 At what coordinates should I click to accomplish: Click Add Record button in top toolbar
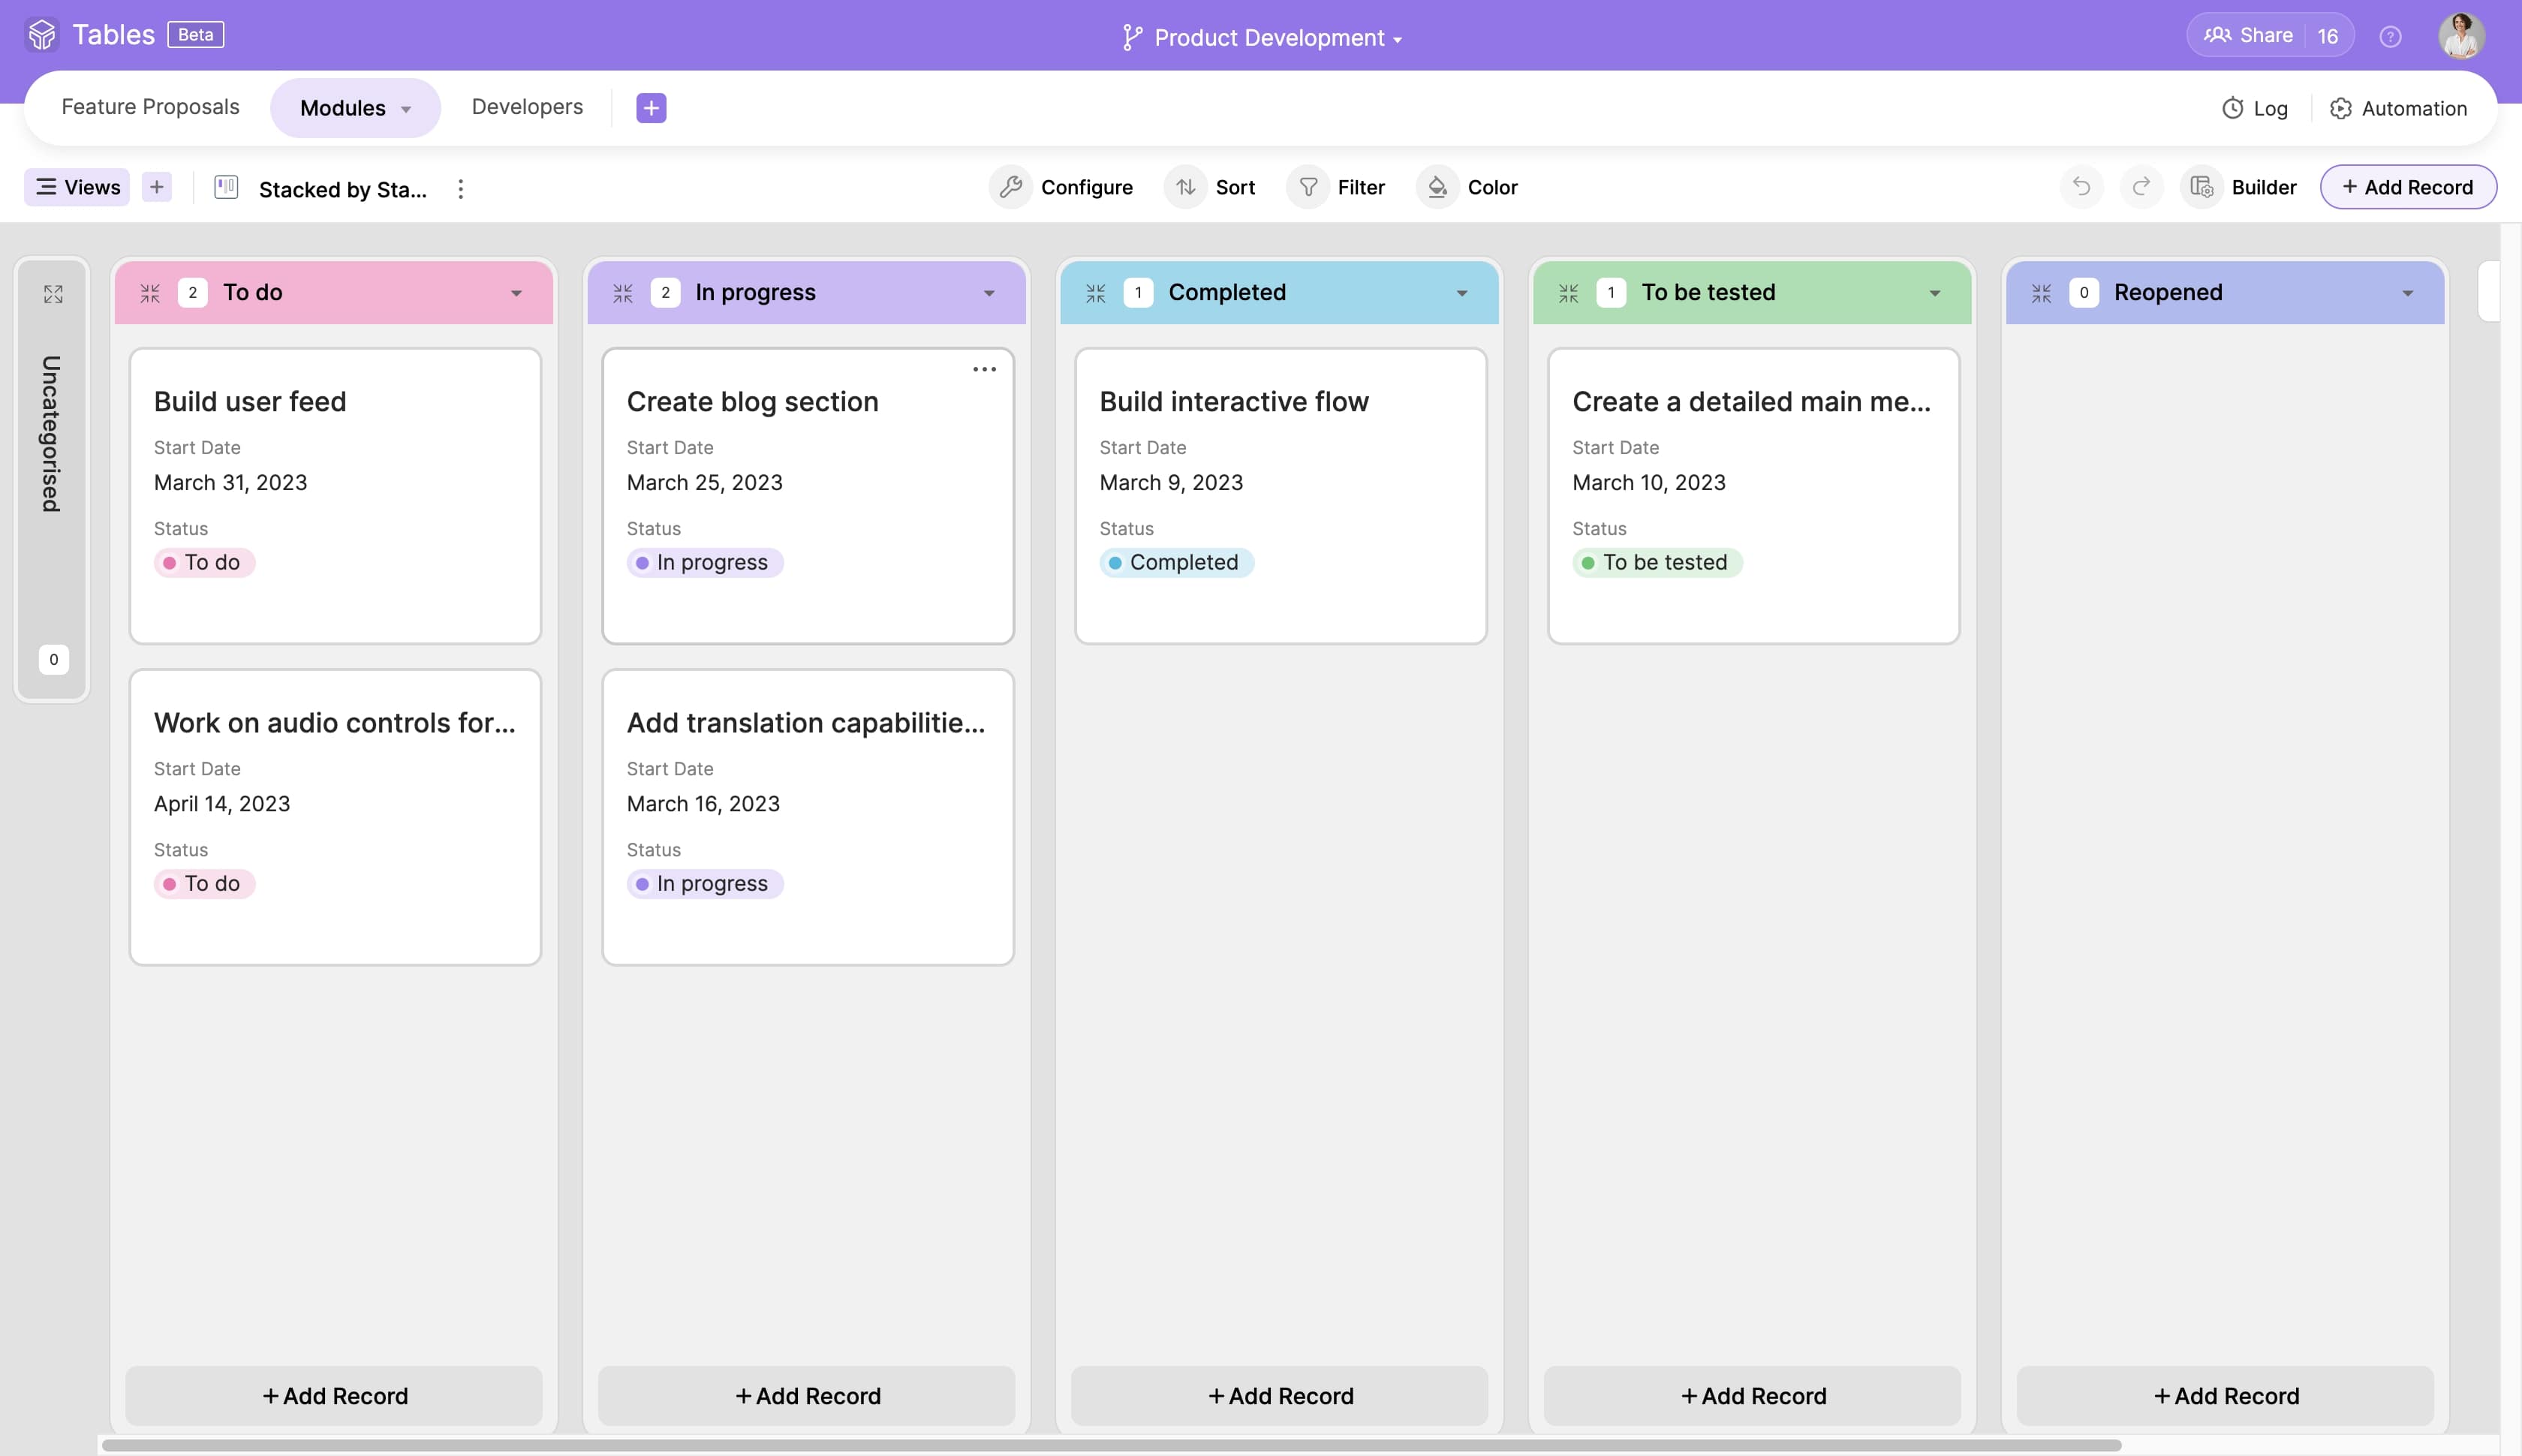click(x=2407, y=187)
